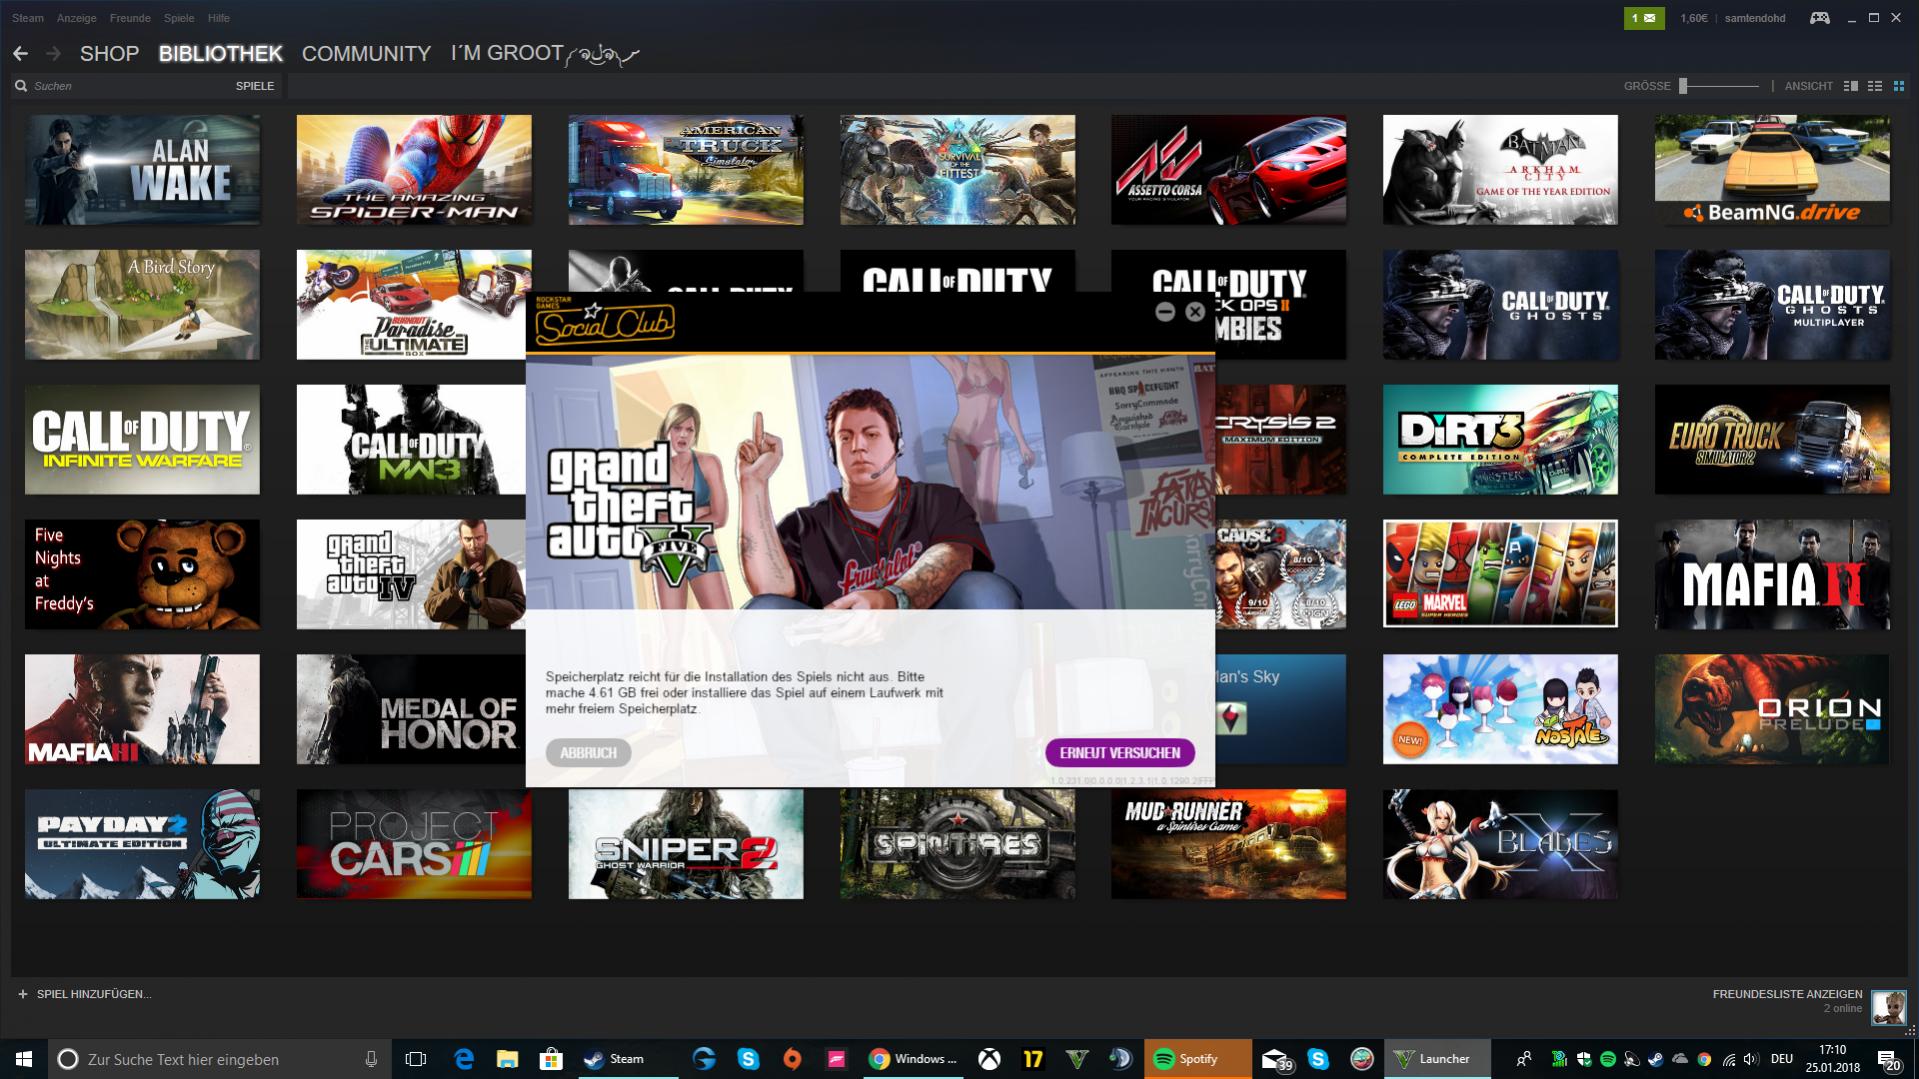This screenshot has height=1079, width=1919.
Task: Open File Explorer from taskbar
Action: [x=508, y=1059]
